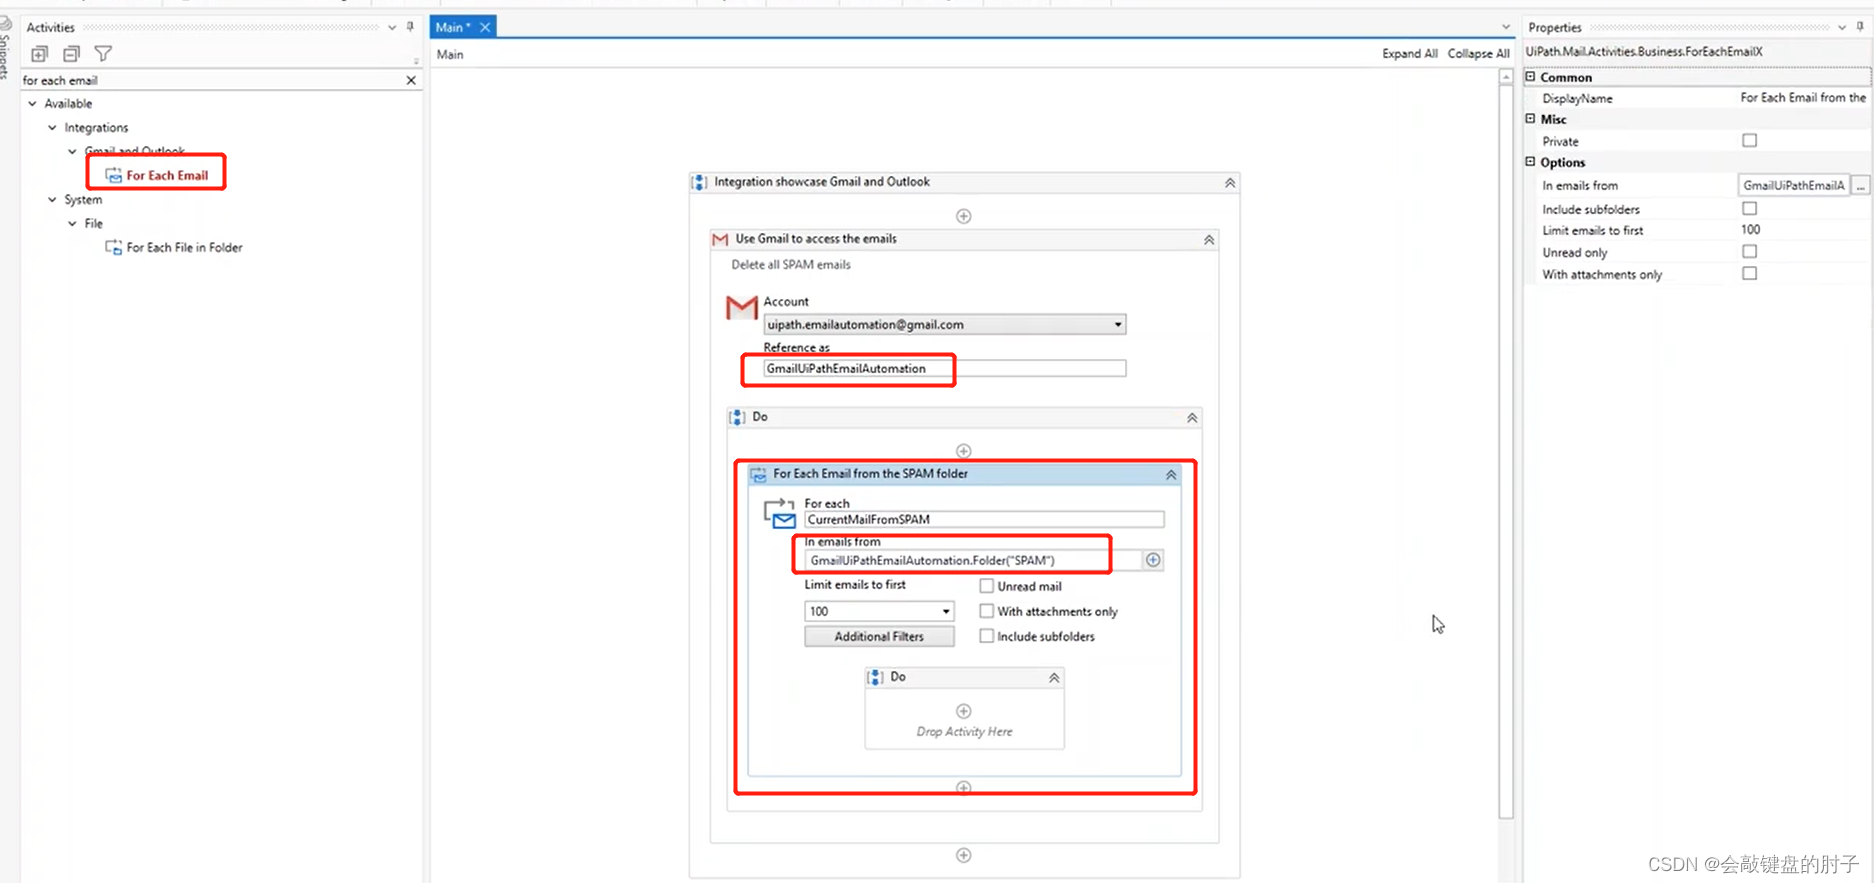Collapse For Each Email from SPAM folder

pos(1171,475)
